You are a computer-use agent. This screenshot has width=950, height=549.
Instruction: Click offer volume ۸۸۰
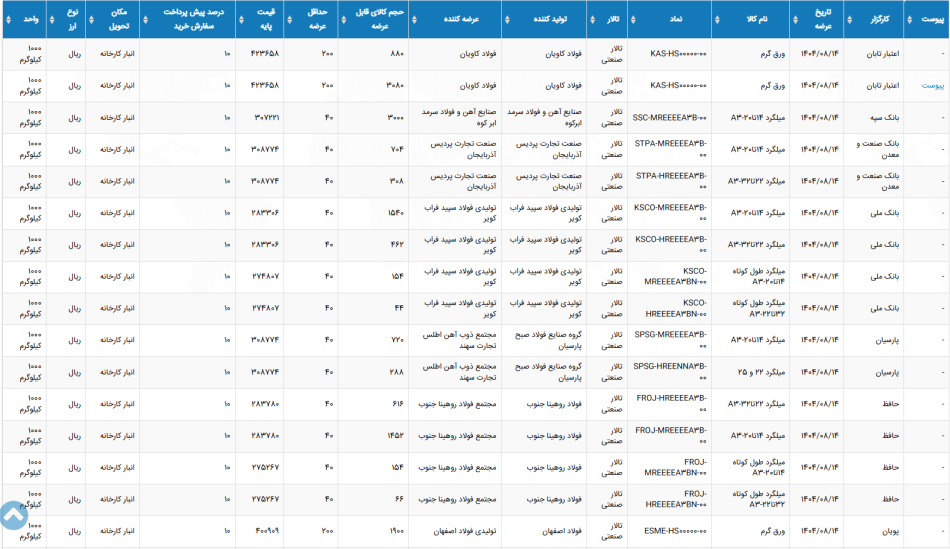(397, 54)
